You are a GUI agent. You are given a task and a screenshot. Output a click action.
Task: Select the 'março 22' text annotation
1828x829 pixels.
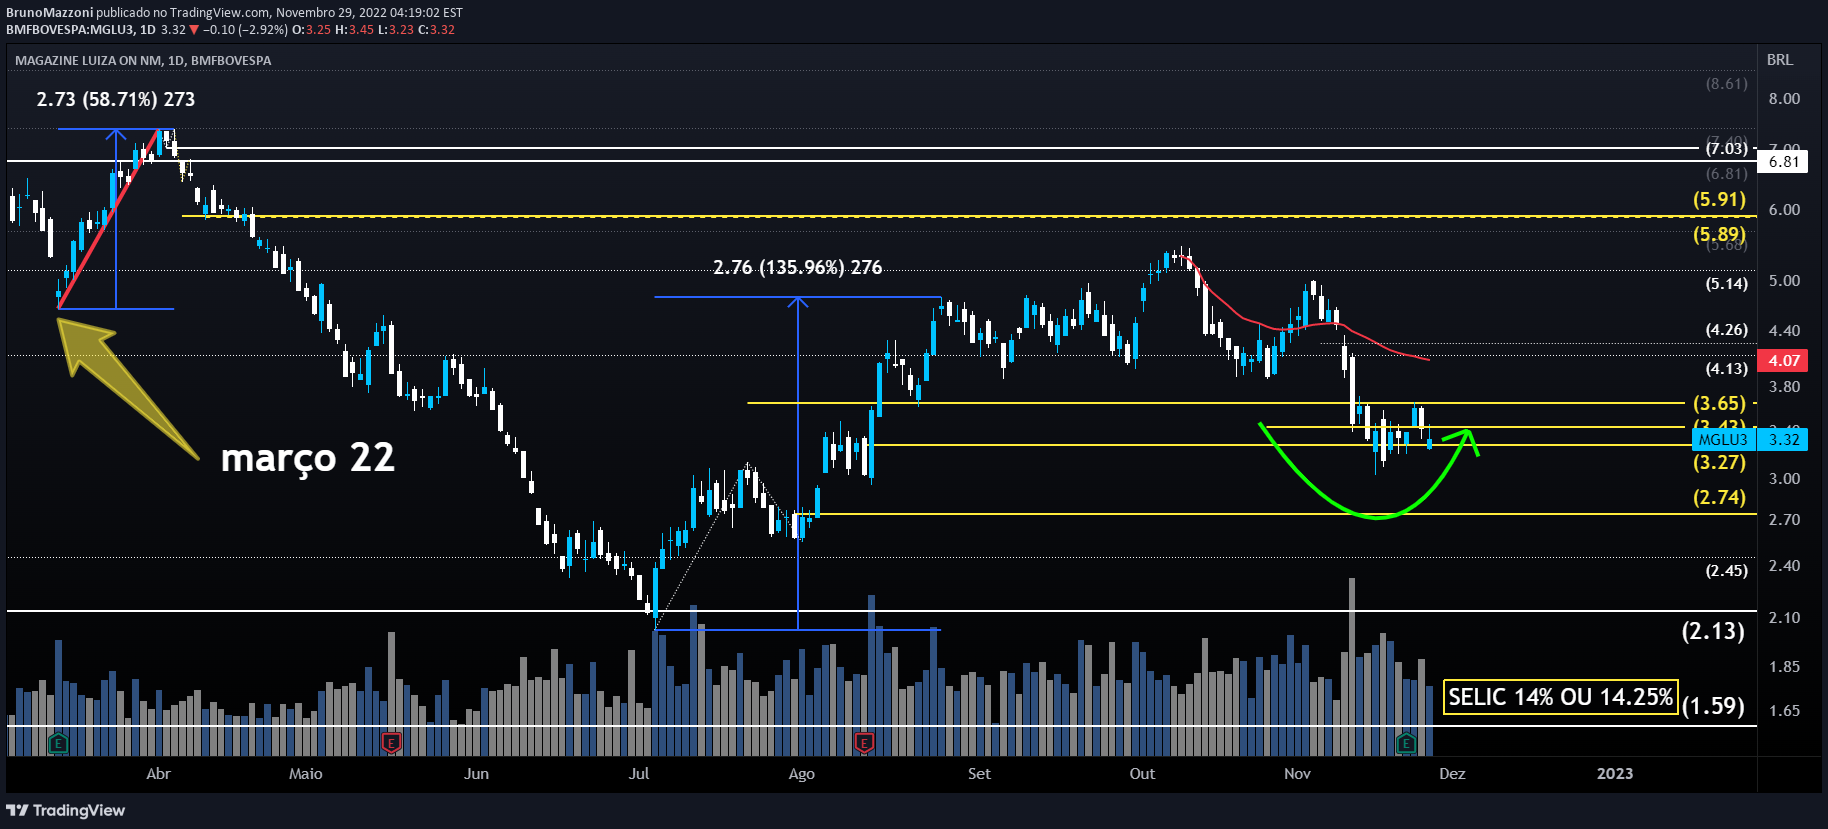(x=308, y=458)
